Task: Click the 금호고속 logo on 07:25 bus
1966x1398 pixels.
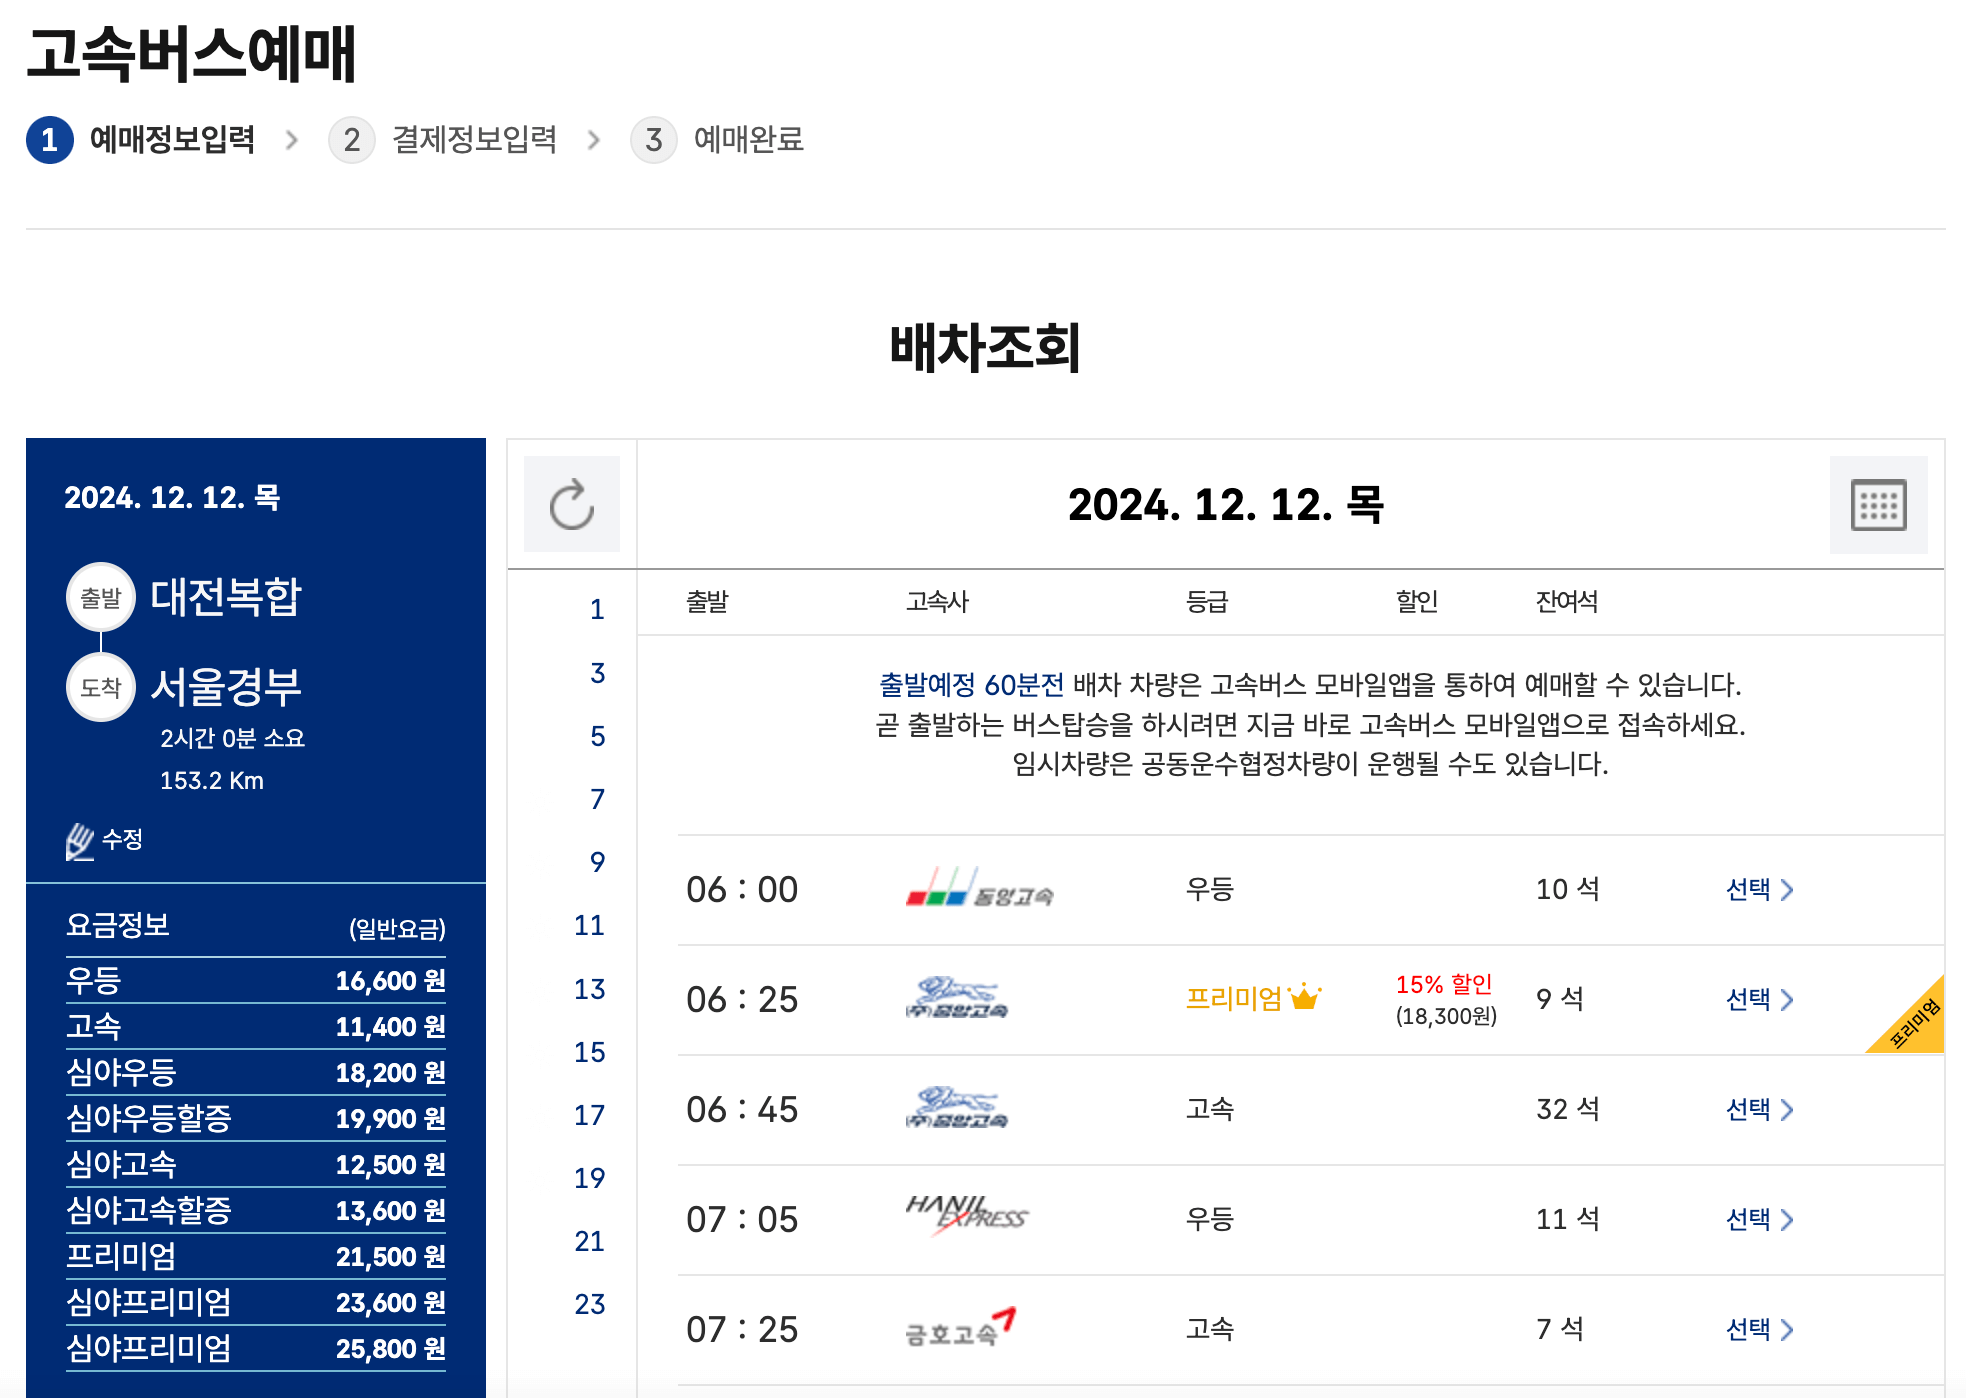Action: tap(960, 1328)
